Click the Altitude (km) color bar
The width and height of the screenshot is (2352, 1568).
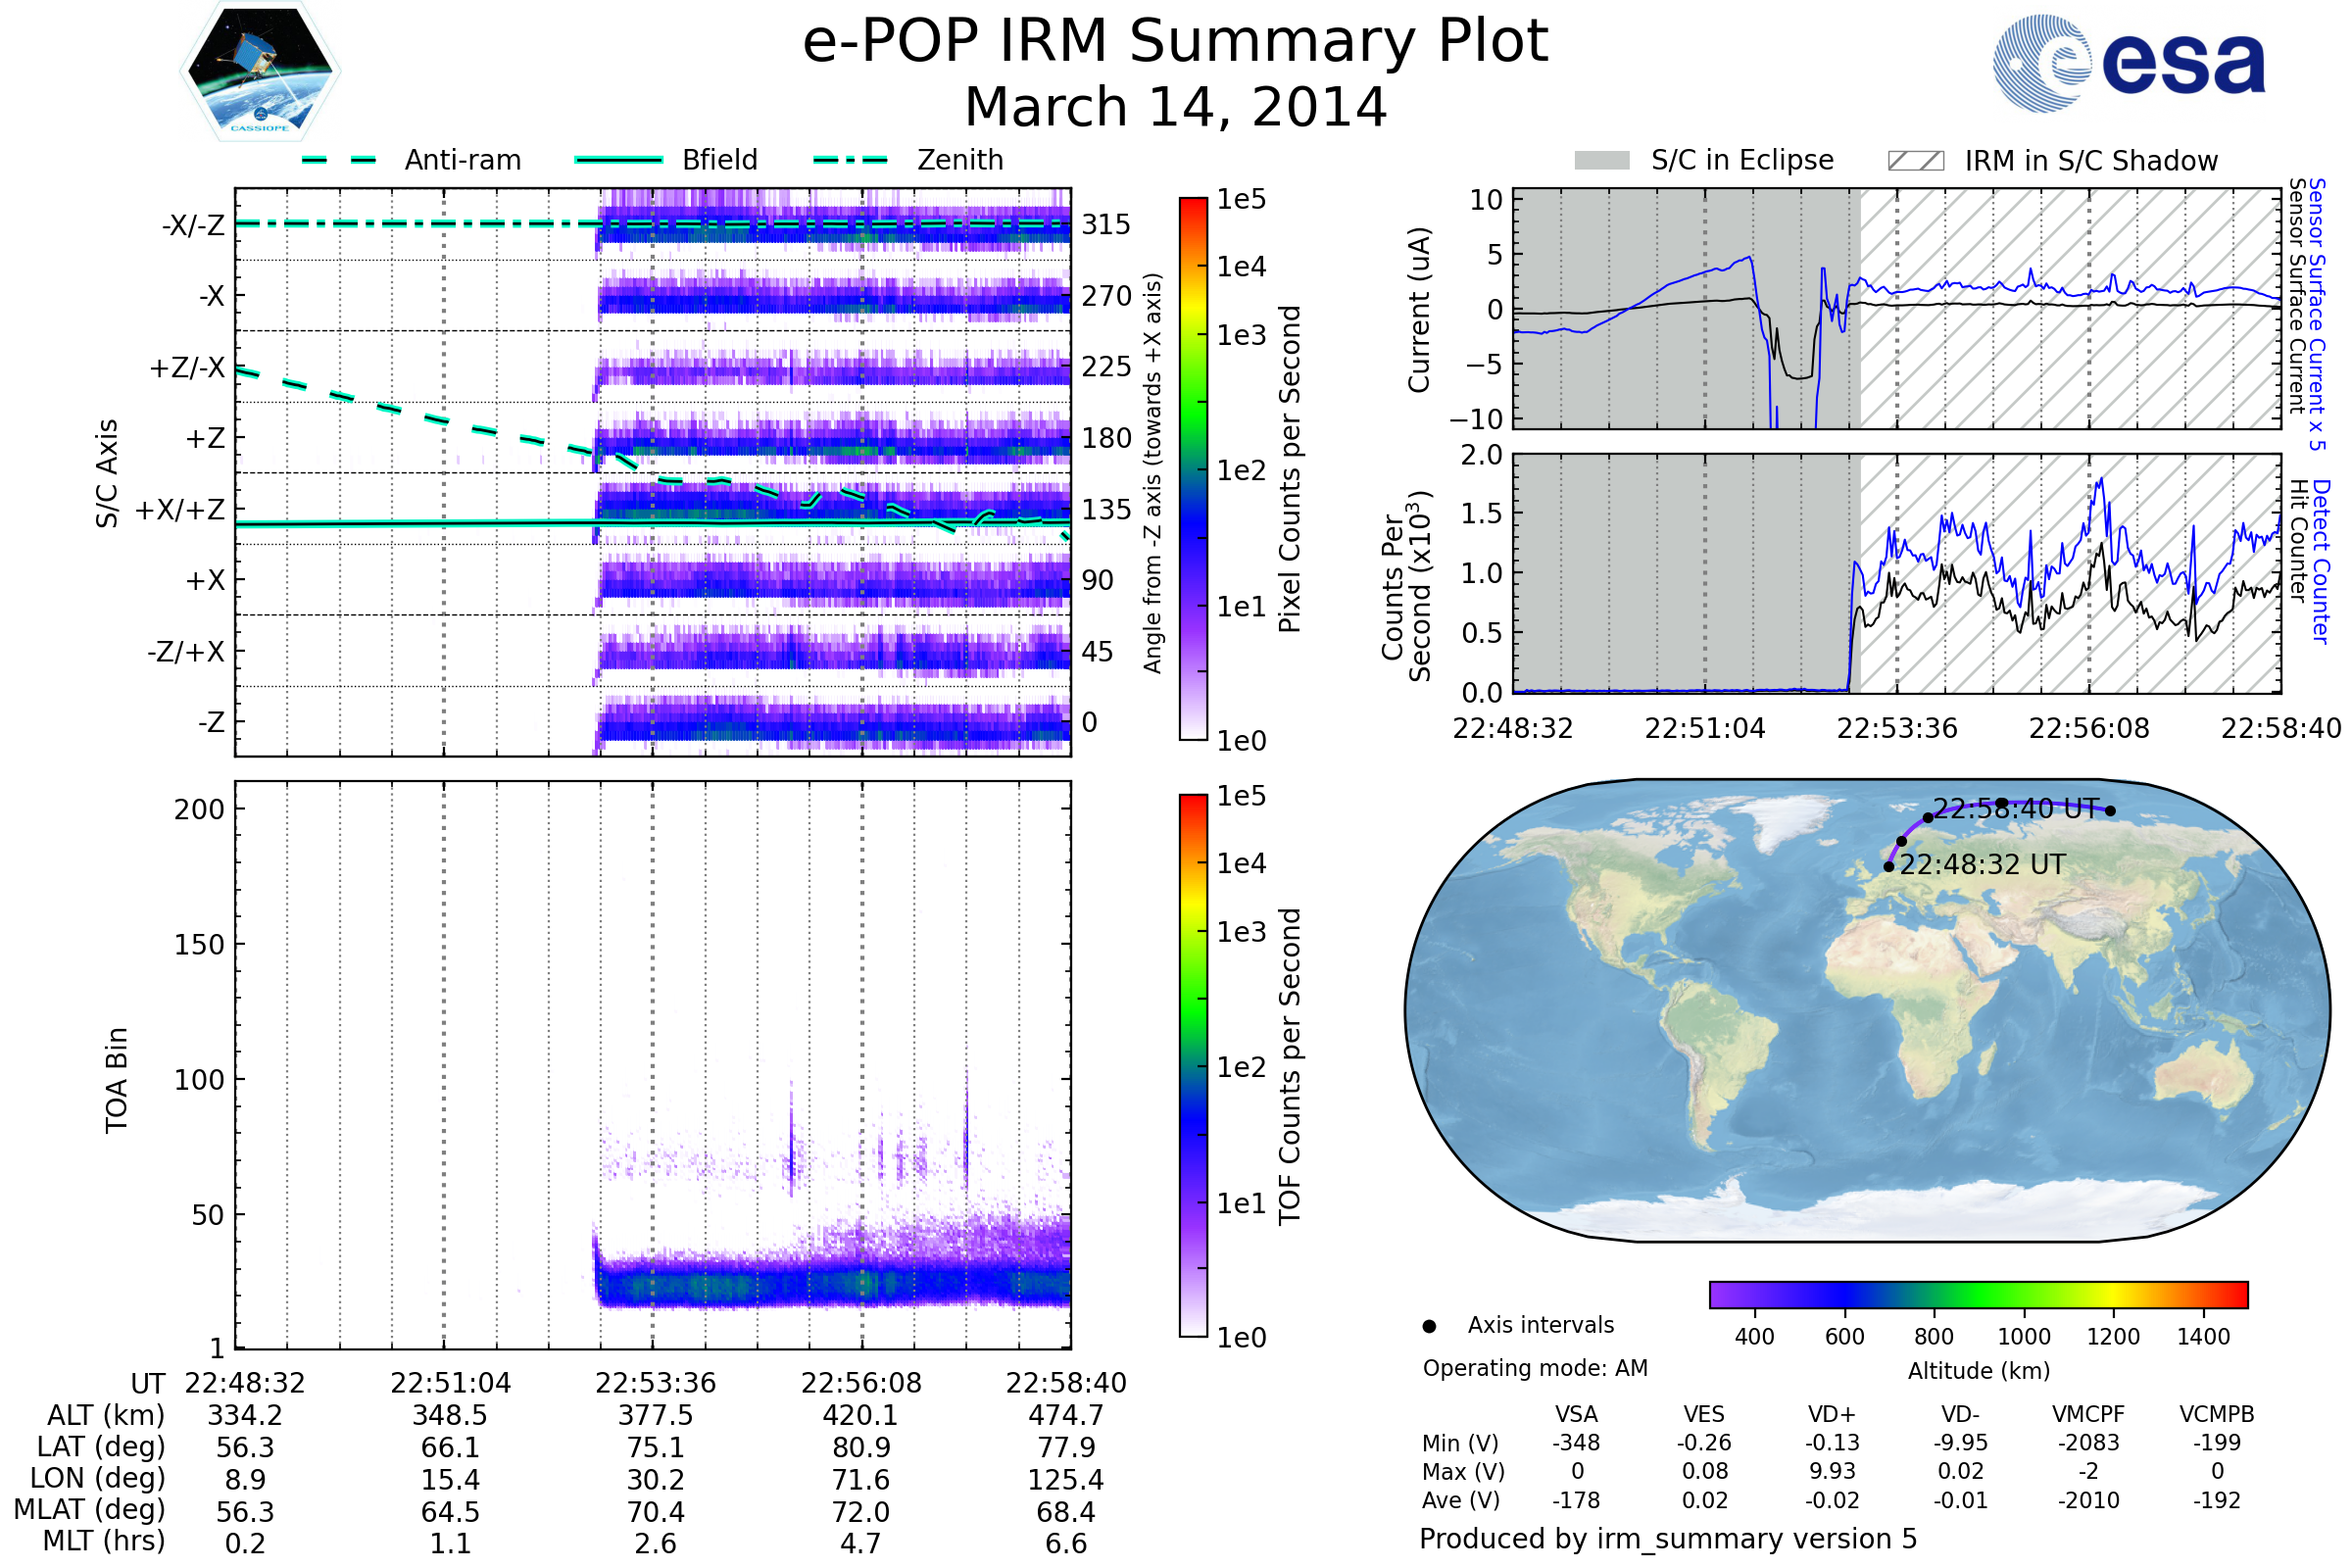pyautogui.click(x=1978, y=1294)
